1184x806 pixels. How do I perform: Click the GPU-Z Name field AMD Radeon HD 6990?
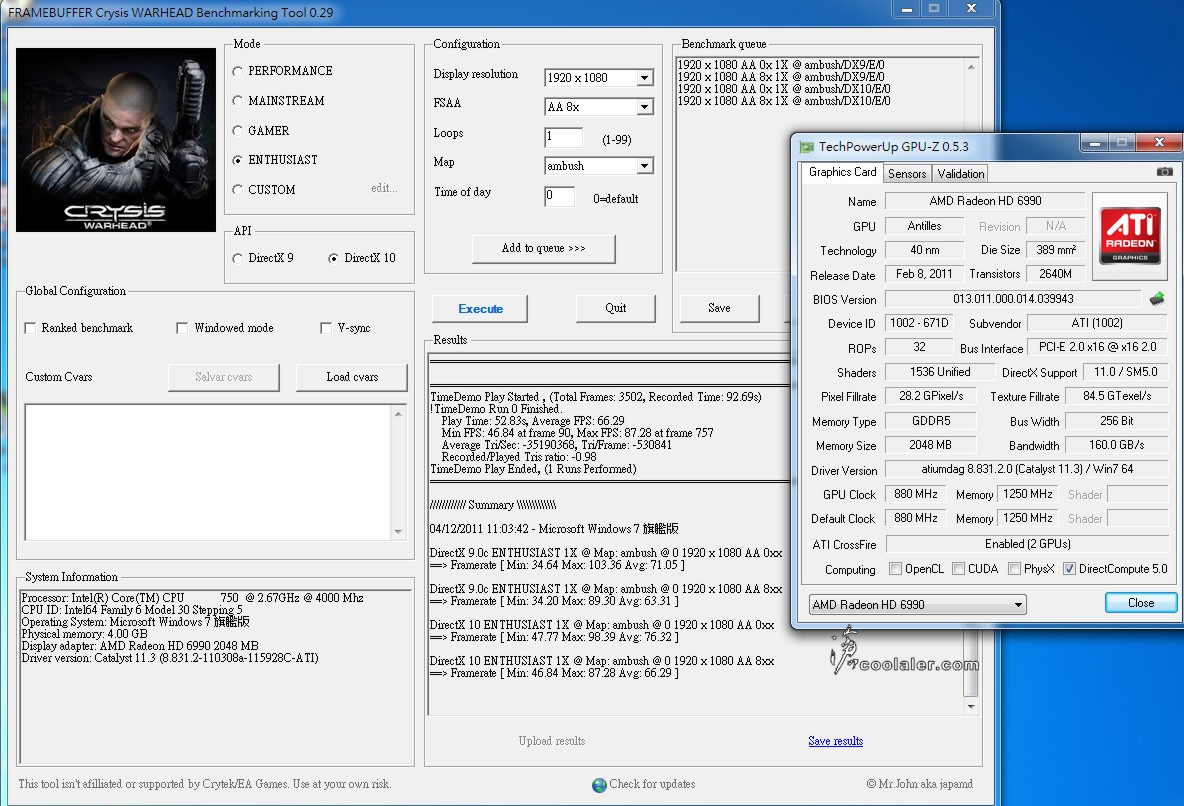[985, 201]
